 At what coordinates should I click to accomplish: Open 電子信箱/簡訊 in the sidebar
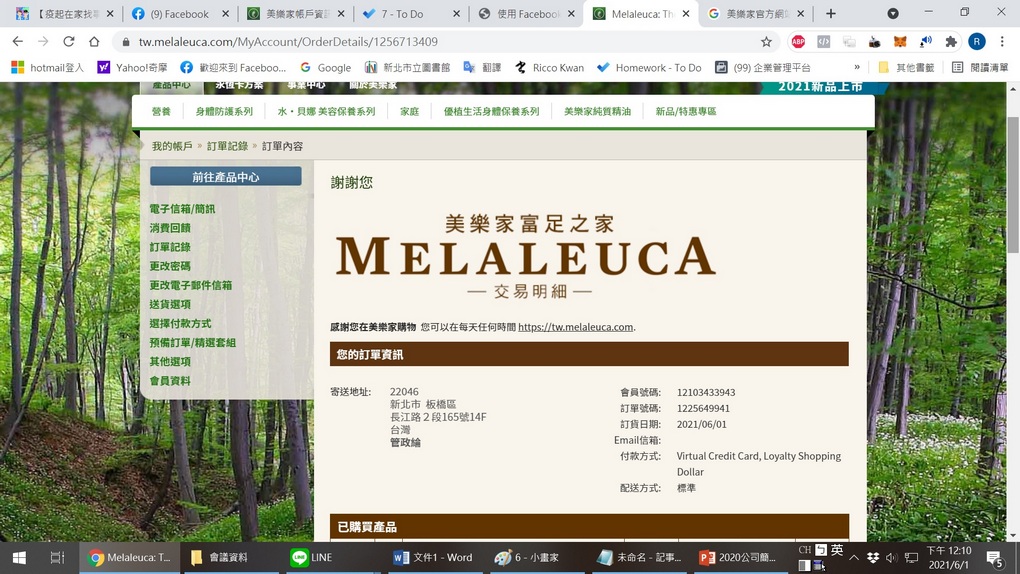tap(182, 209)
